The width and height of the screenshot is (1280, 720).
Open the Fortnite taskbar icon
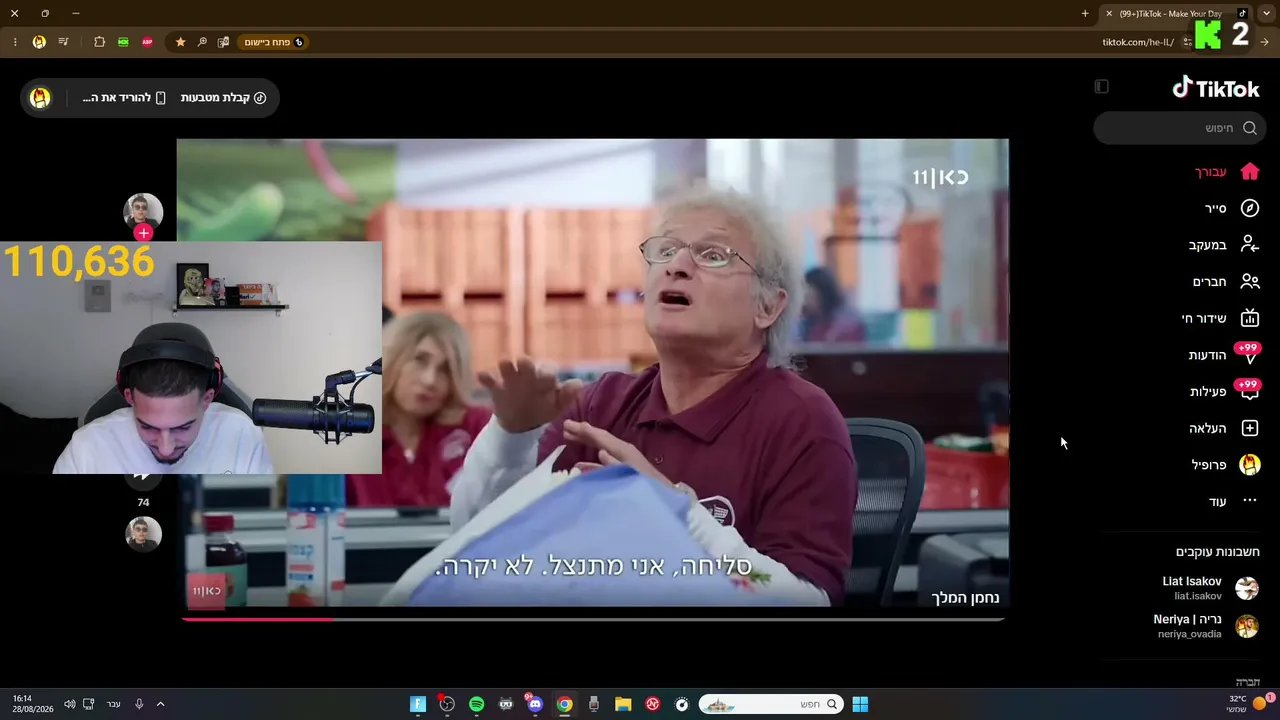point(418,704)
